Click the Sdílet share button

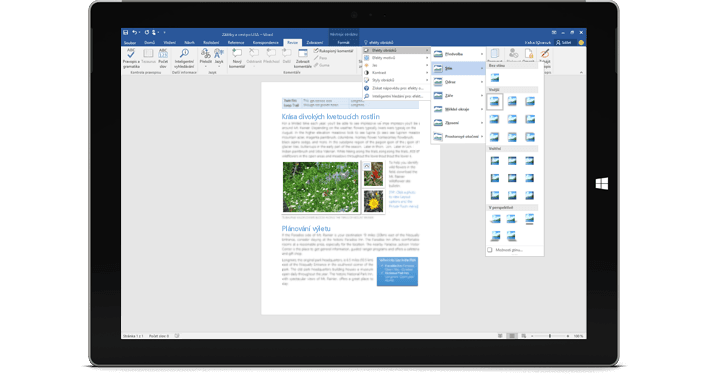(x=564, y=43)
